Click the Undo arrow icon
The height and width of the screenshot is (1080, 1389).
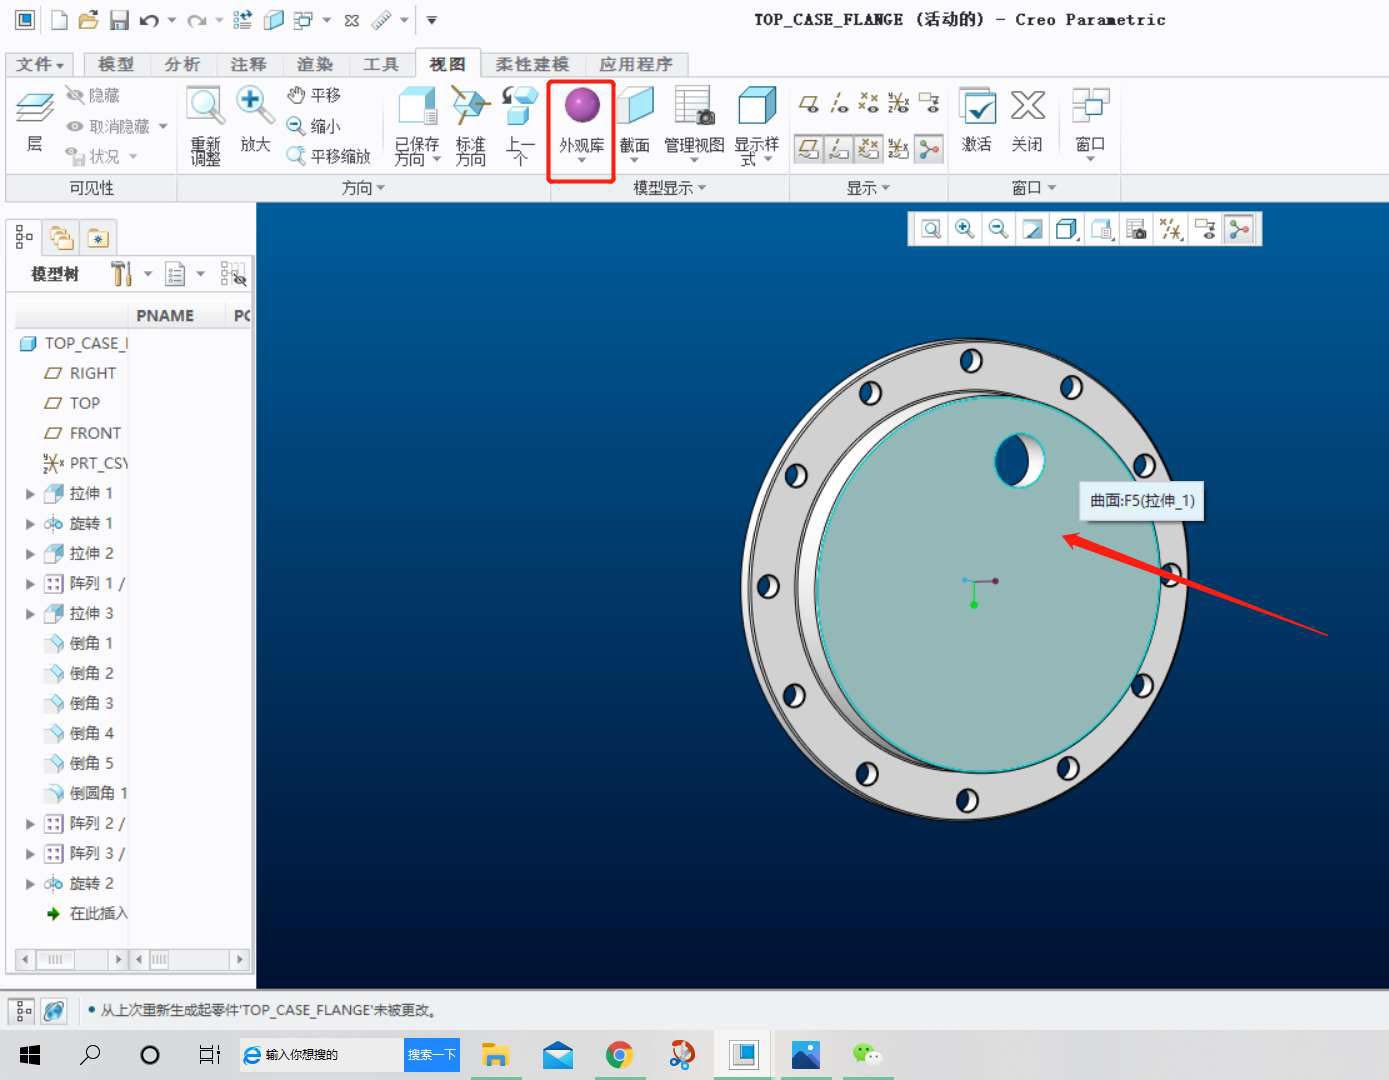pos(149,19)
